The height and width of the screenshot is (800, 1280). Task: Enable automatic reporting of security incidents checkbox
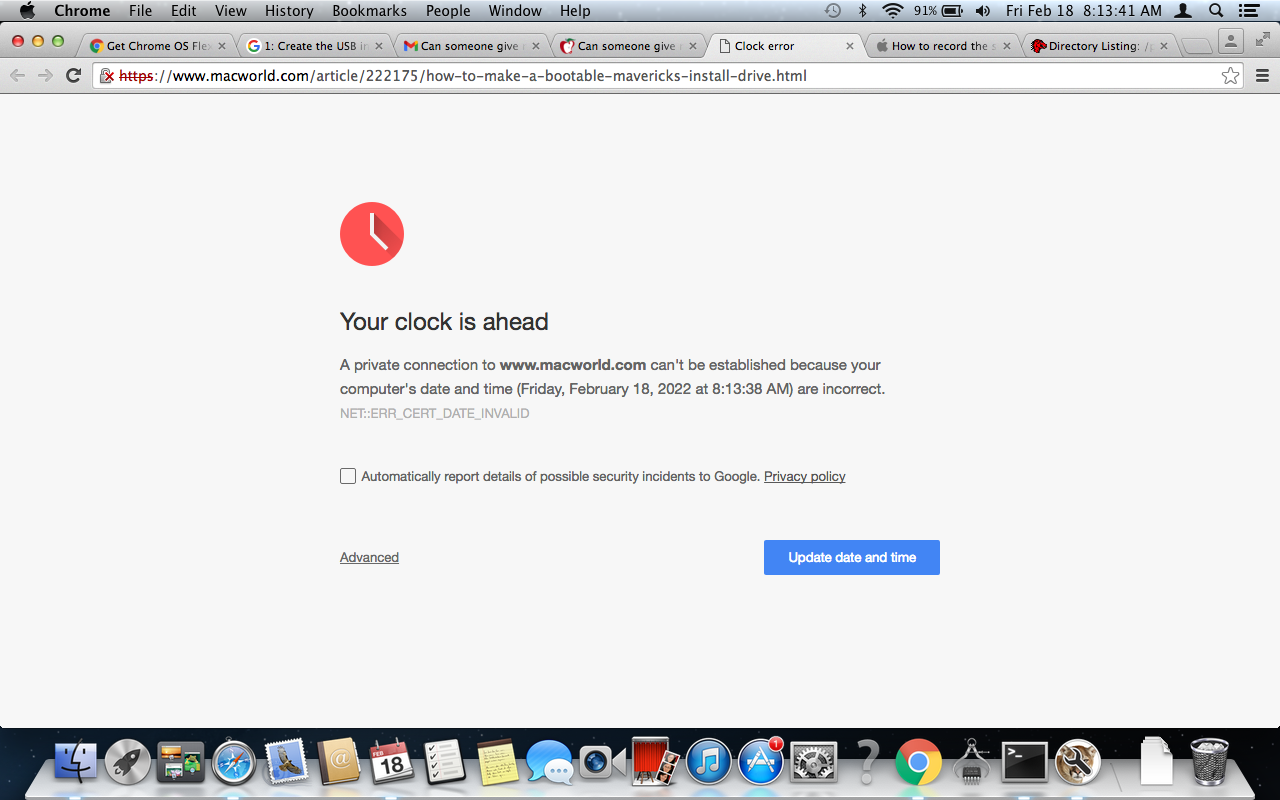click(348, 476)
